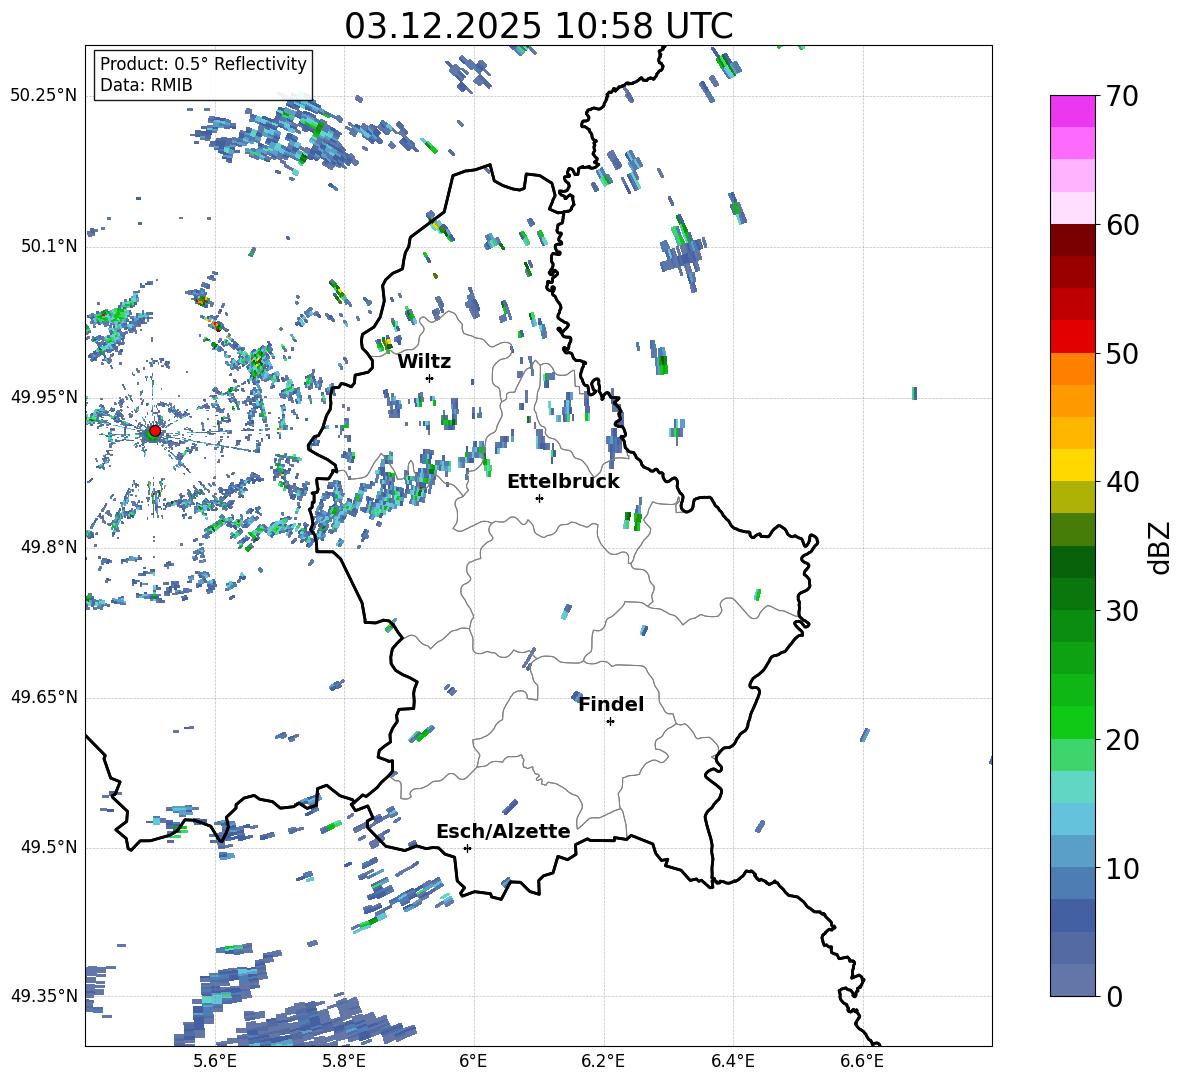Image resolution: width=1184 pixels, height=1081 pixels.
Task: Click the bright green colorbar segment above 20
Action: (1072, 722)
